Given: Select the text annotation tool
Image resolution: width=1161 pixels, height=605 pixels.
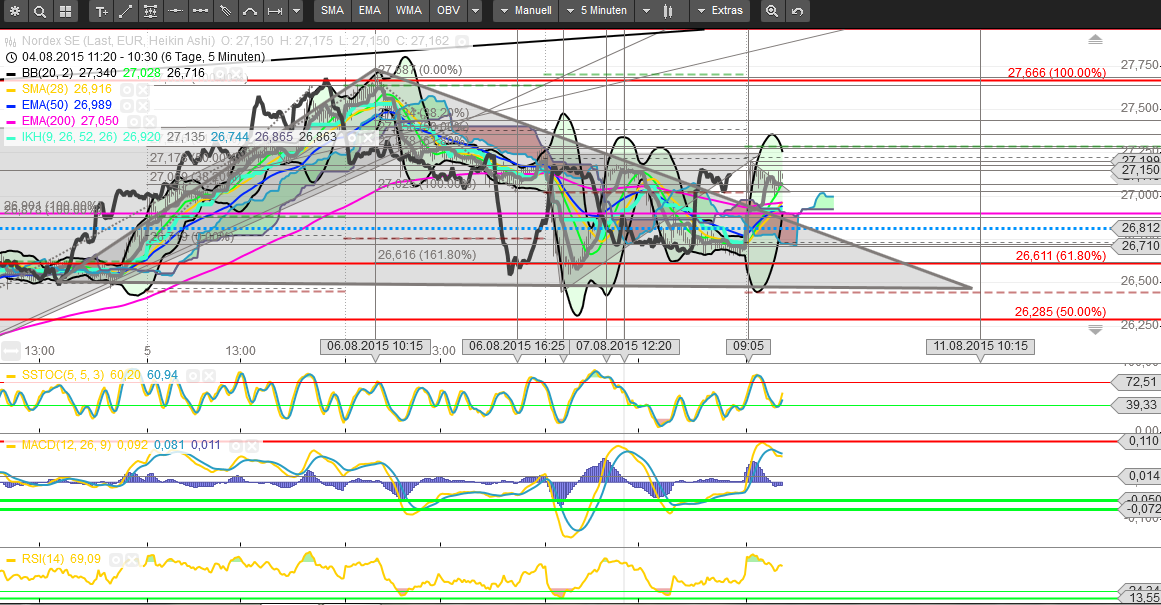Looking at the screenshot, I should click(101, 12).
